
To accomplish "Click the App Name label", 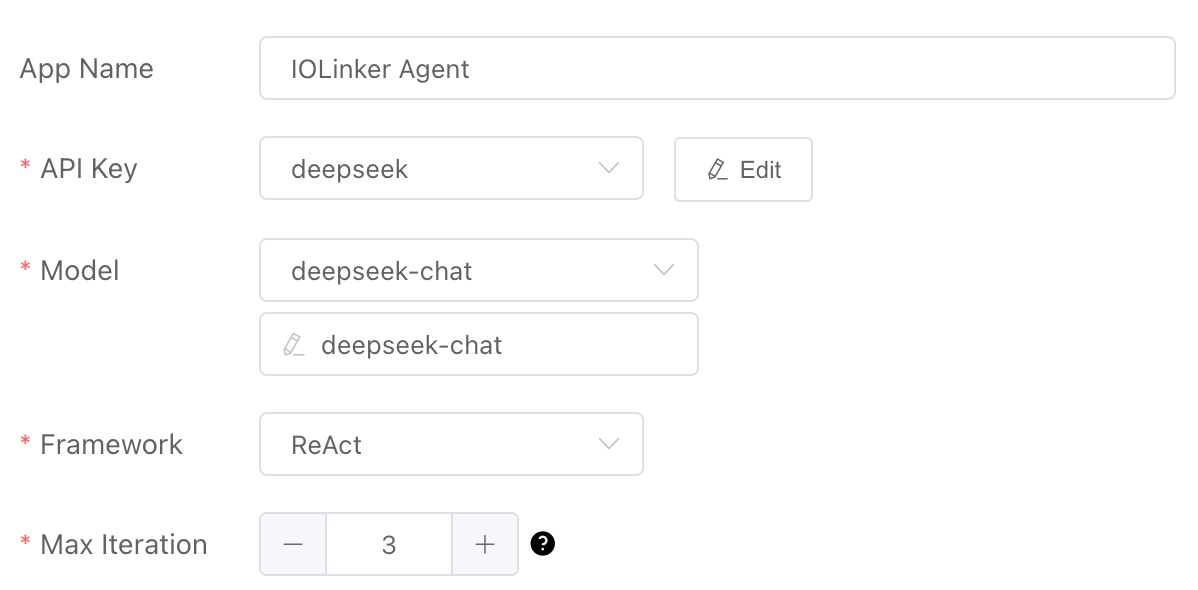I will click(x=87, y=69).
